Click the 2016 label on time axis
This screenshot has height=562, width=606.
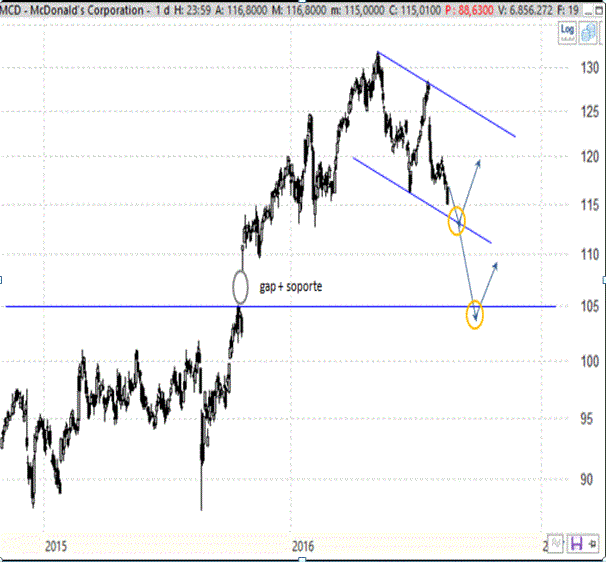point(303,546)
